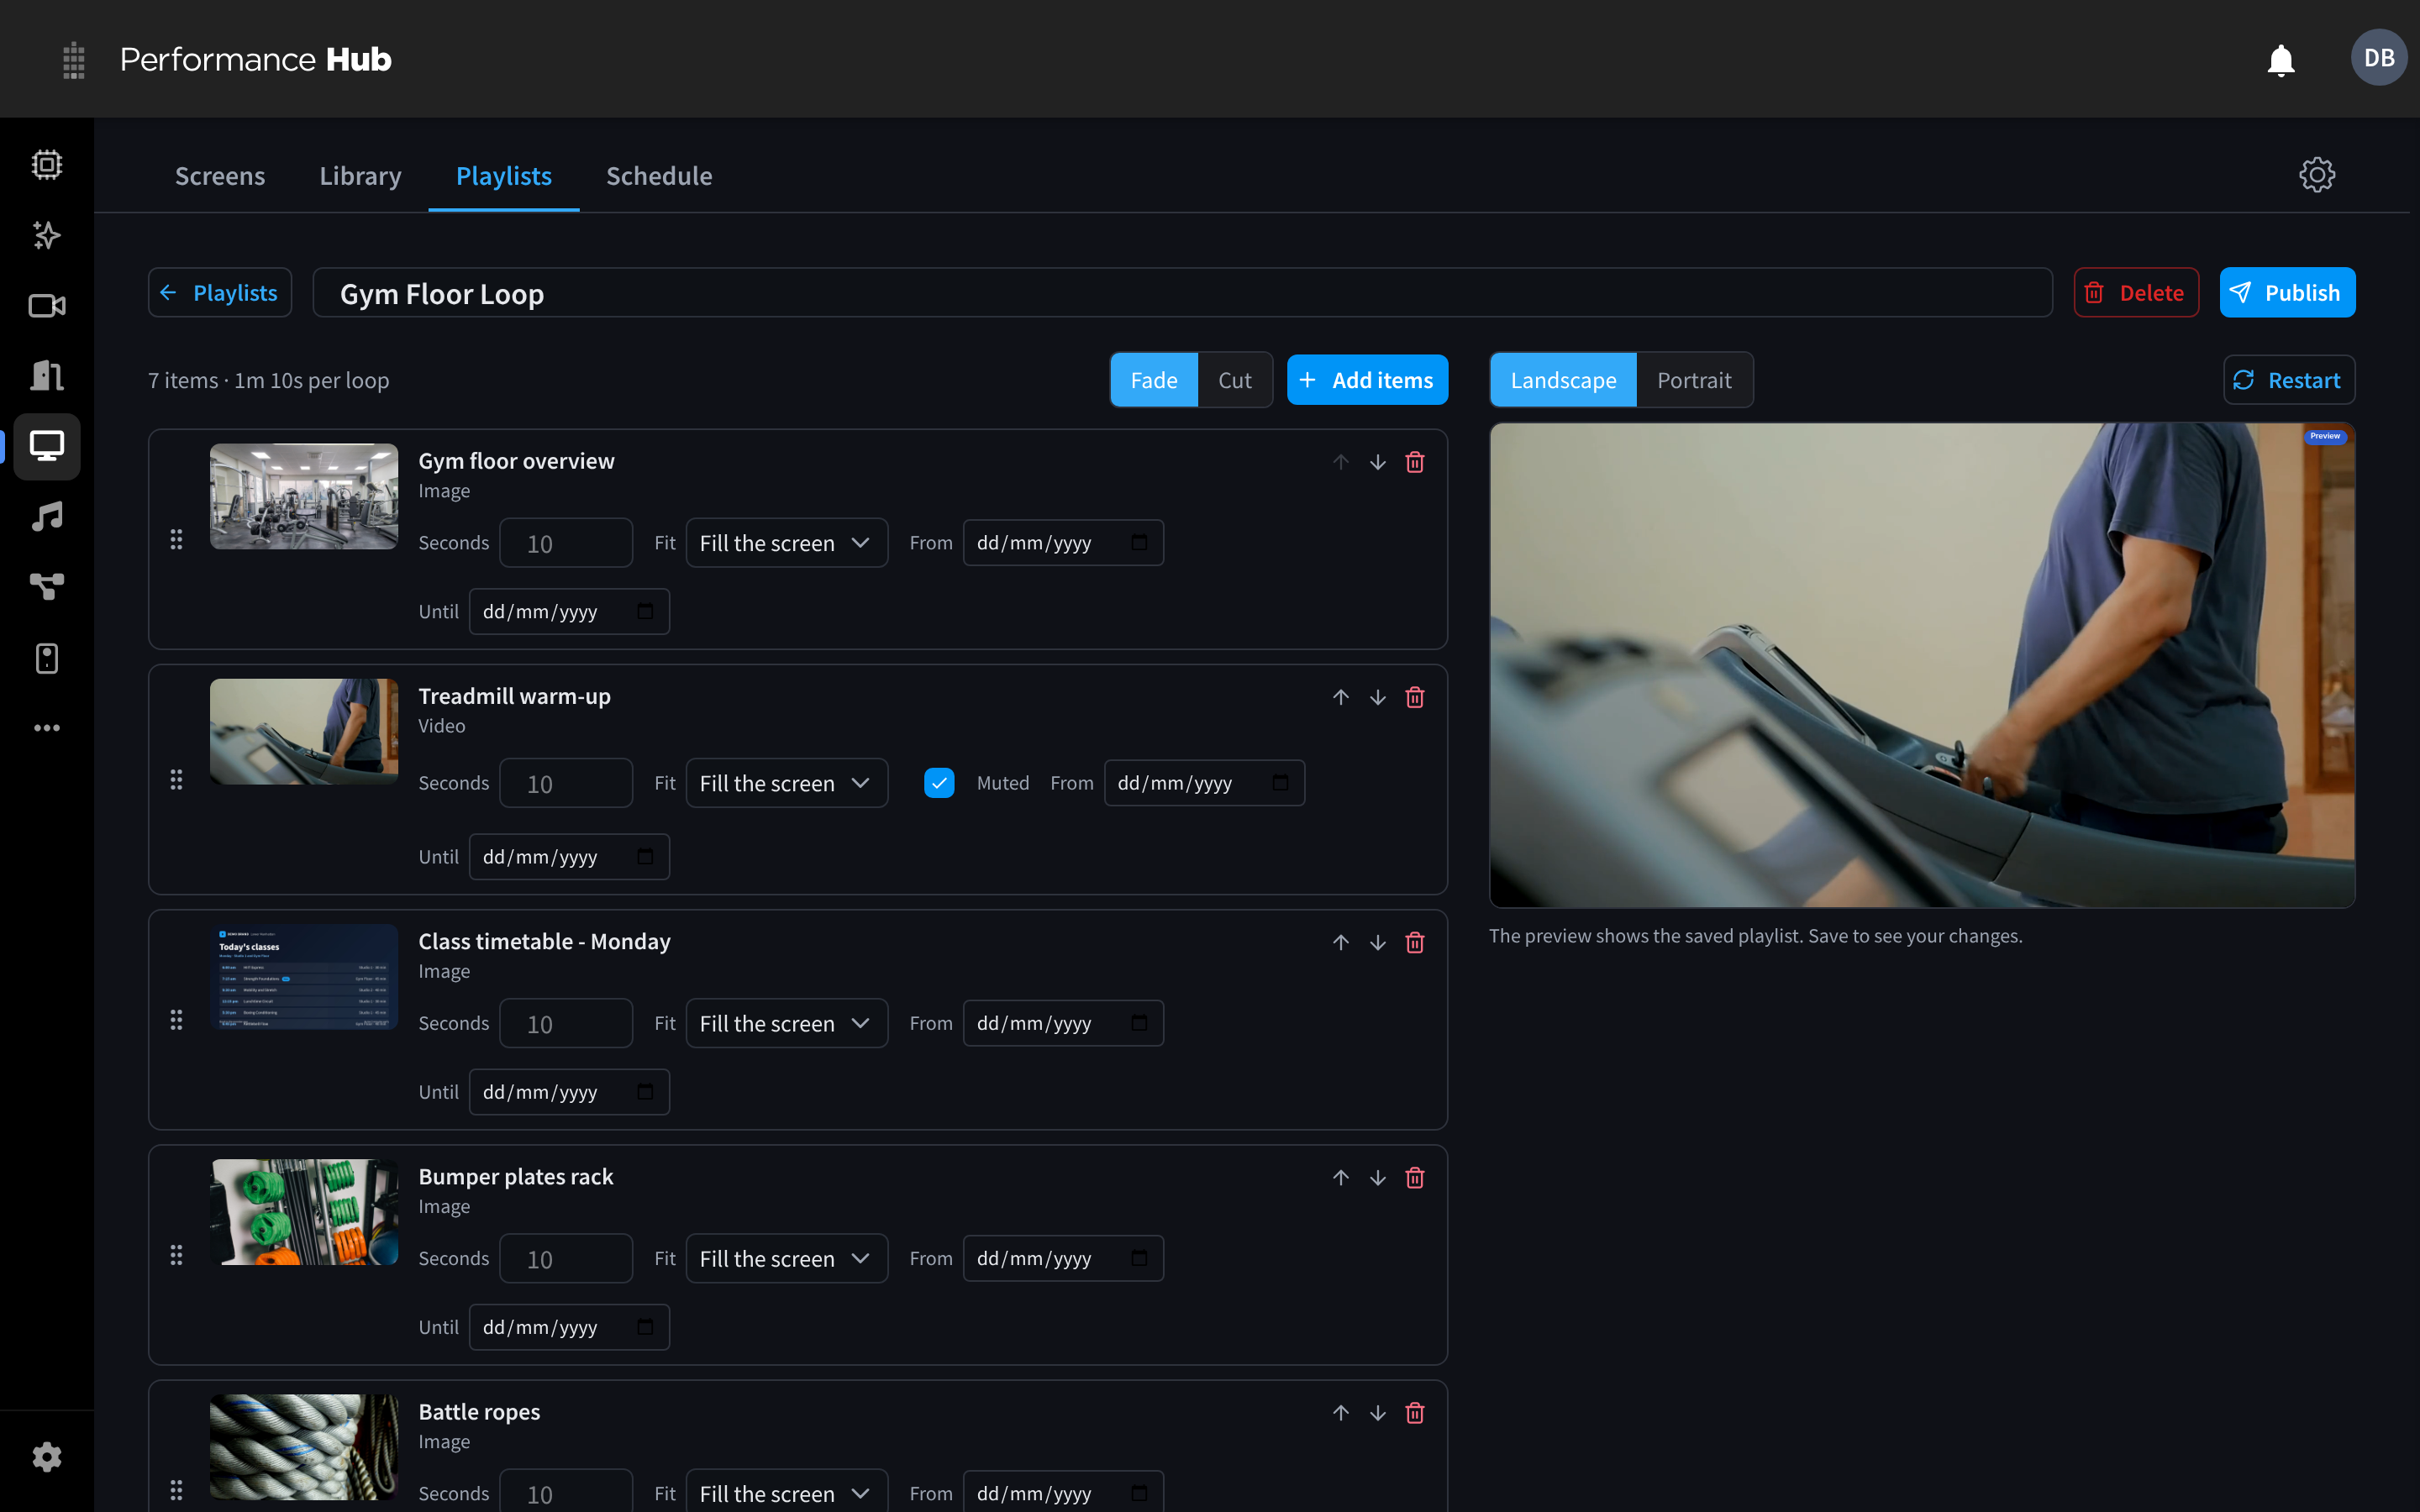The width and height of the screenshot is (2420, 1512).
Task: Delete the Gym Floor Loop playlist
Action: coord(2135,293)
